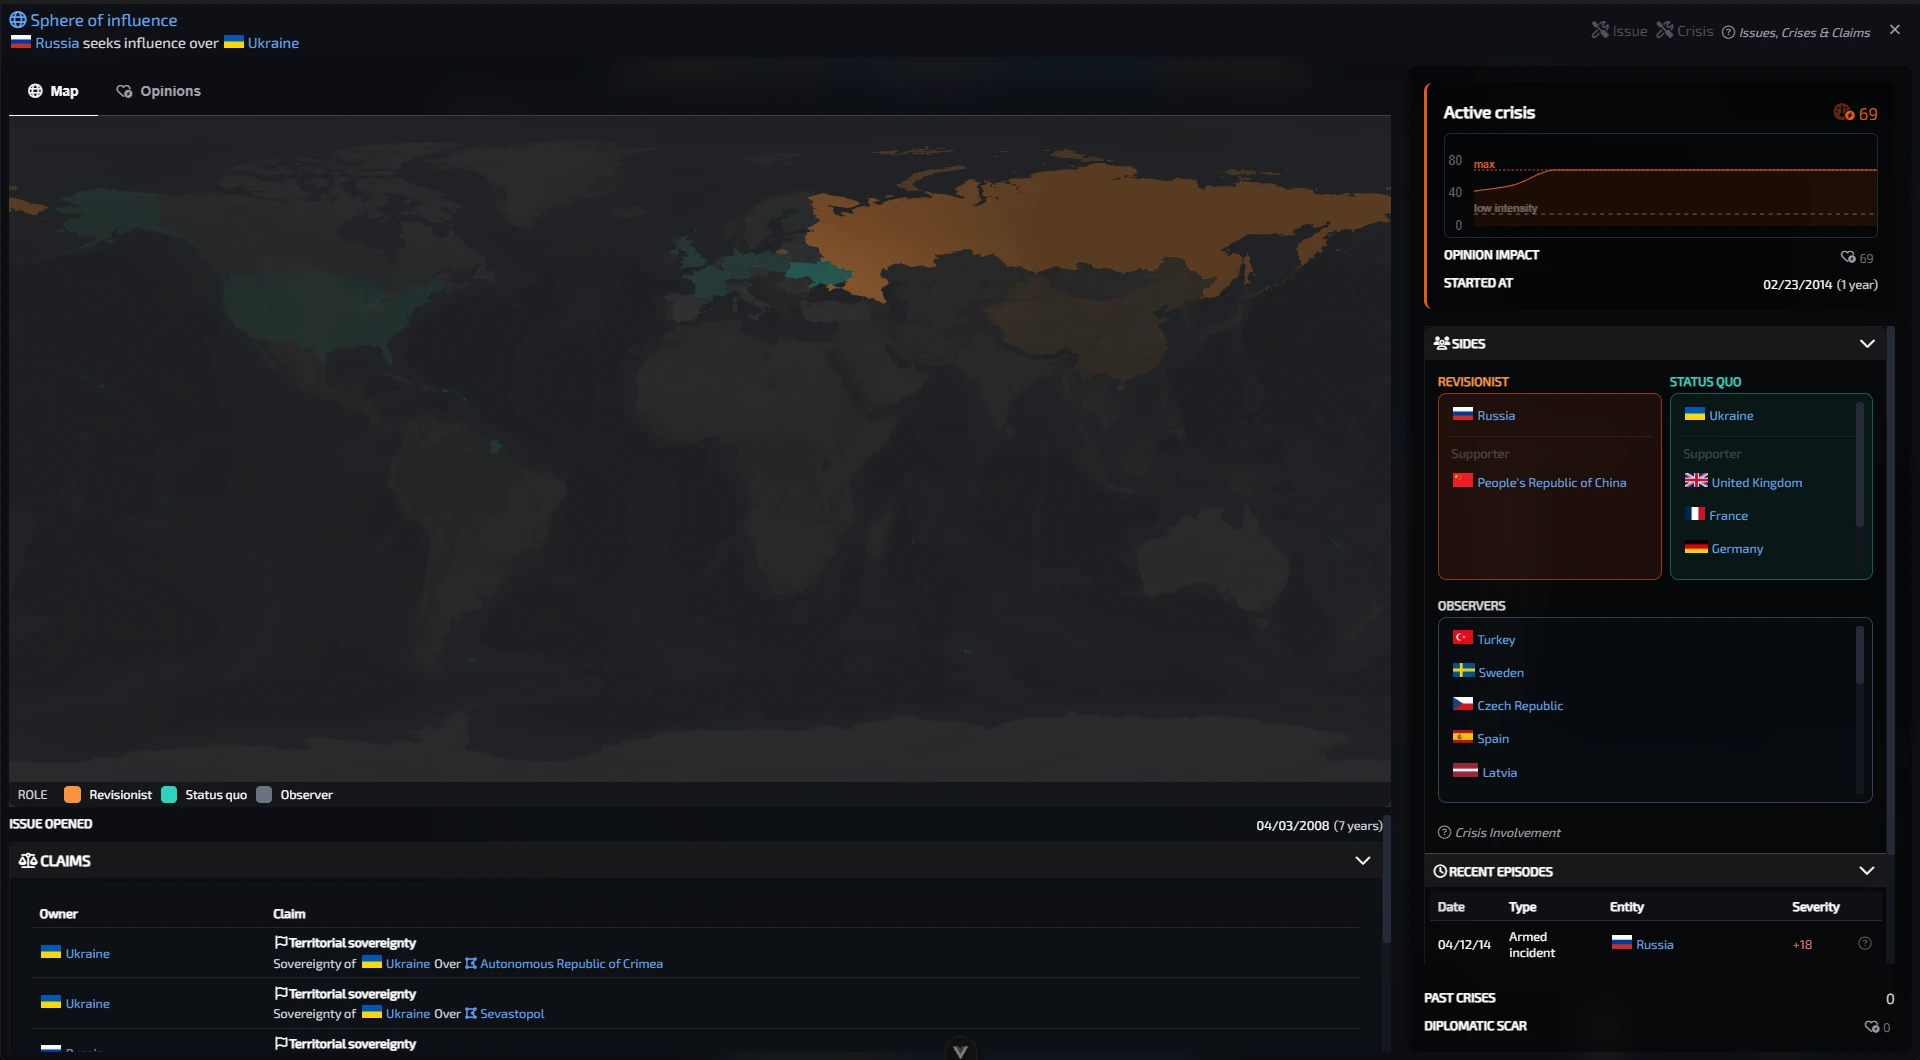Click the Revisionist orange legend swatch
Viewport: 1920px width, 1060px height.
(72, 794)
